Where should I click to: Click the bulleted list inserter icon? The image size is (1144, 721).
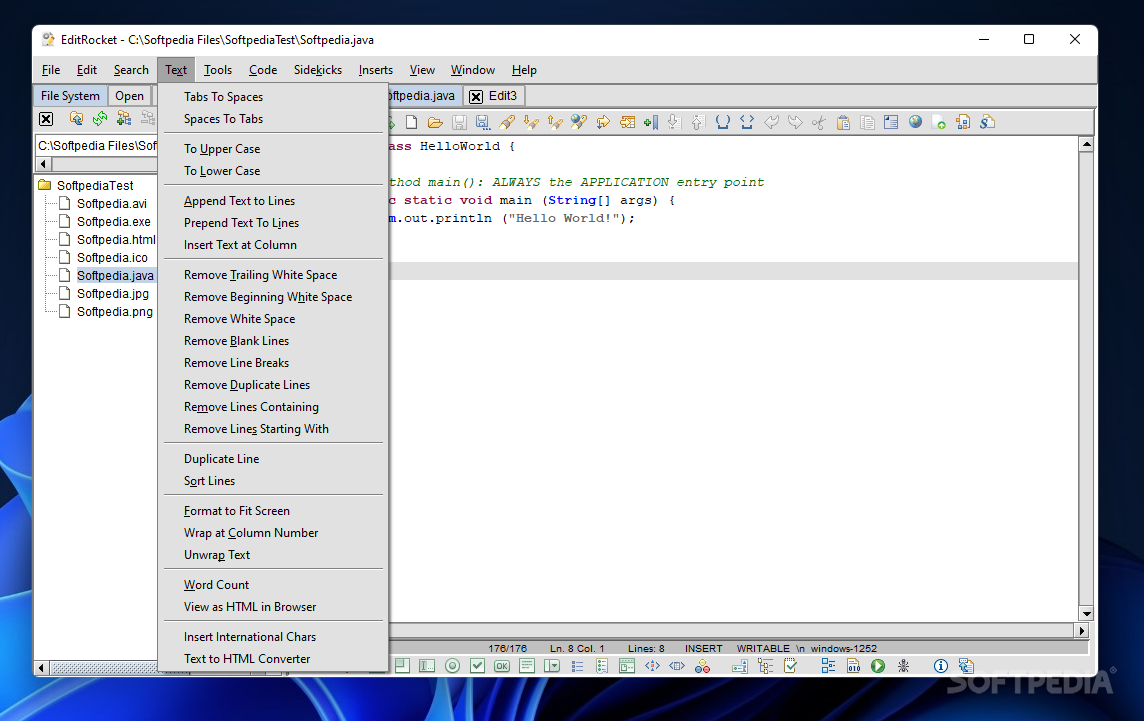[x=577, y=666]
